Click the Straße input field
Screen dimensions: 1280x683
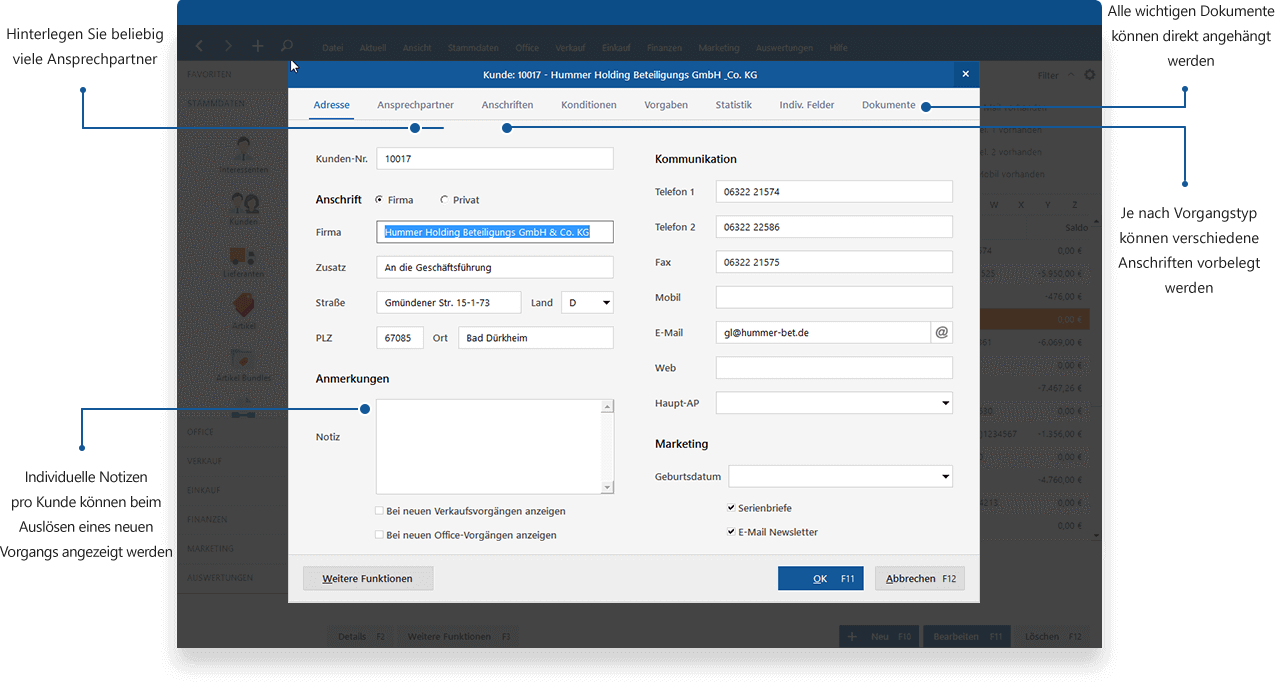pyautogui.click(x=449, y=303)
